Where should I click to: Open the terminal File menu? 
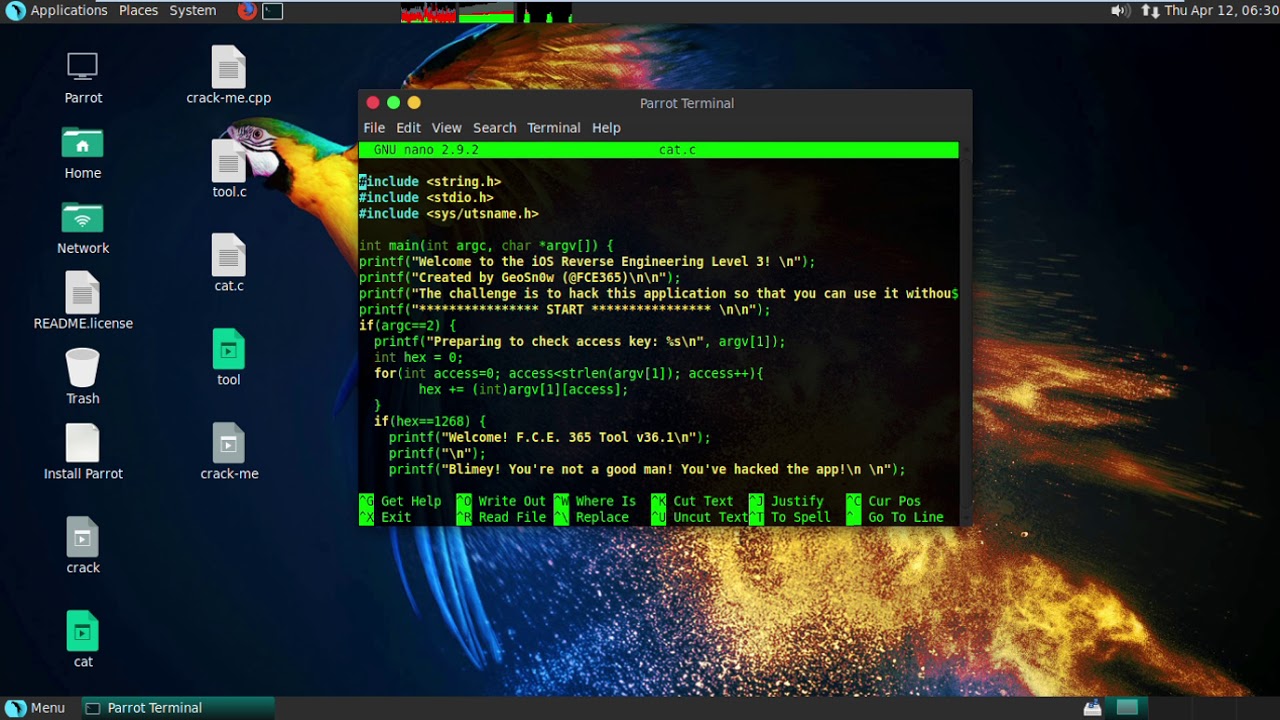pyautogui.click(x=374, y=128)
